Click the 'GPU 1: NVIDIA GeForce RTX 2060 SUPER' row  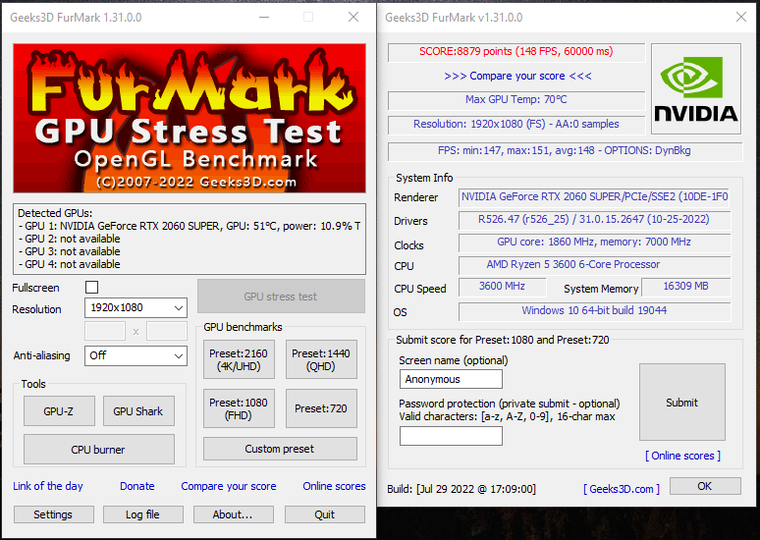click(x=190, y=226)
